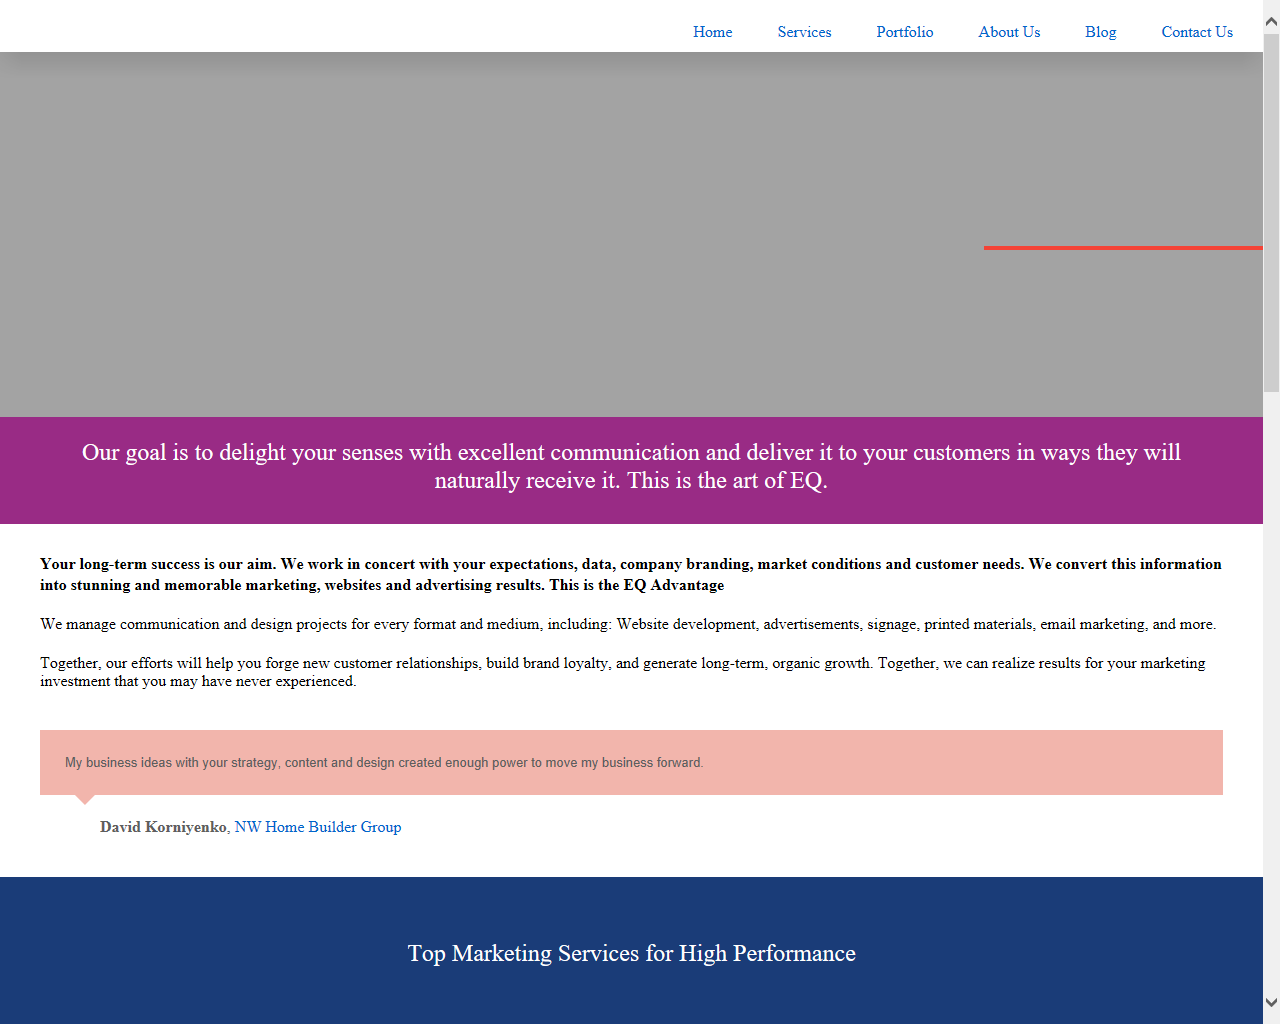1280x1024 pixels.
Task: Navigate to About Us
Action: click(x=1009, y=32)
